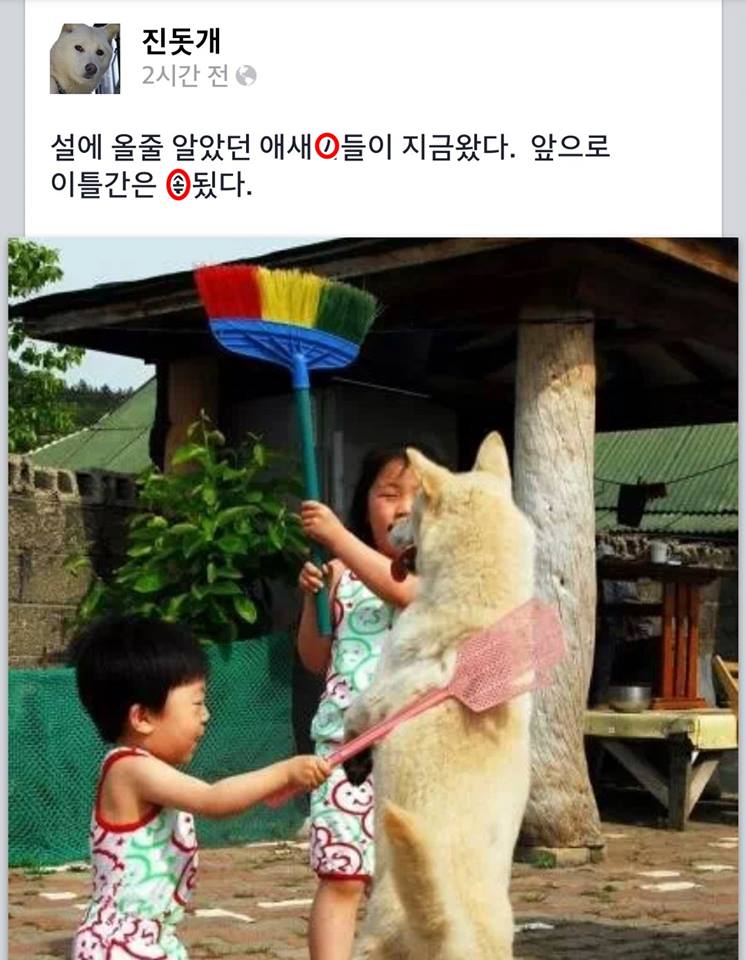The image size is (746, 960).
Task: Click the wooden bench at right
Action: point(661,753)
